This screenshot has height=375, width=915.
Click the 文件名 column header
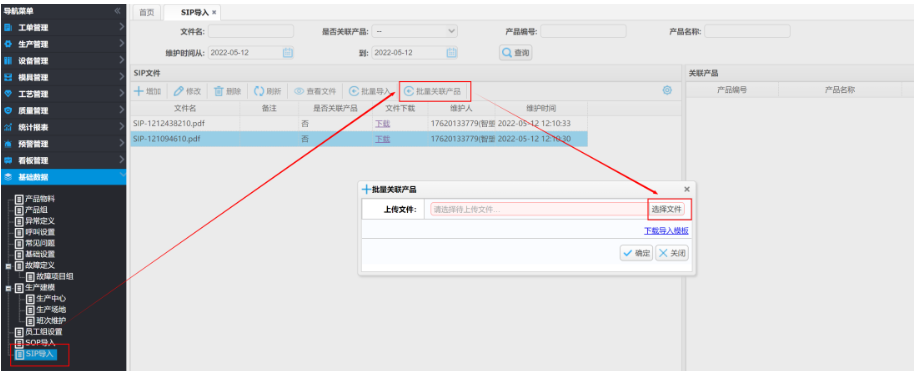tap(185, 108)
